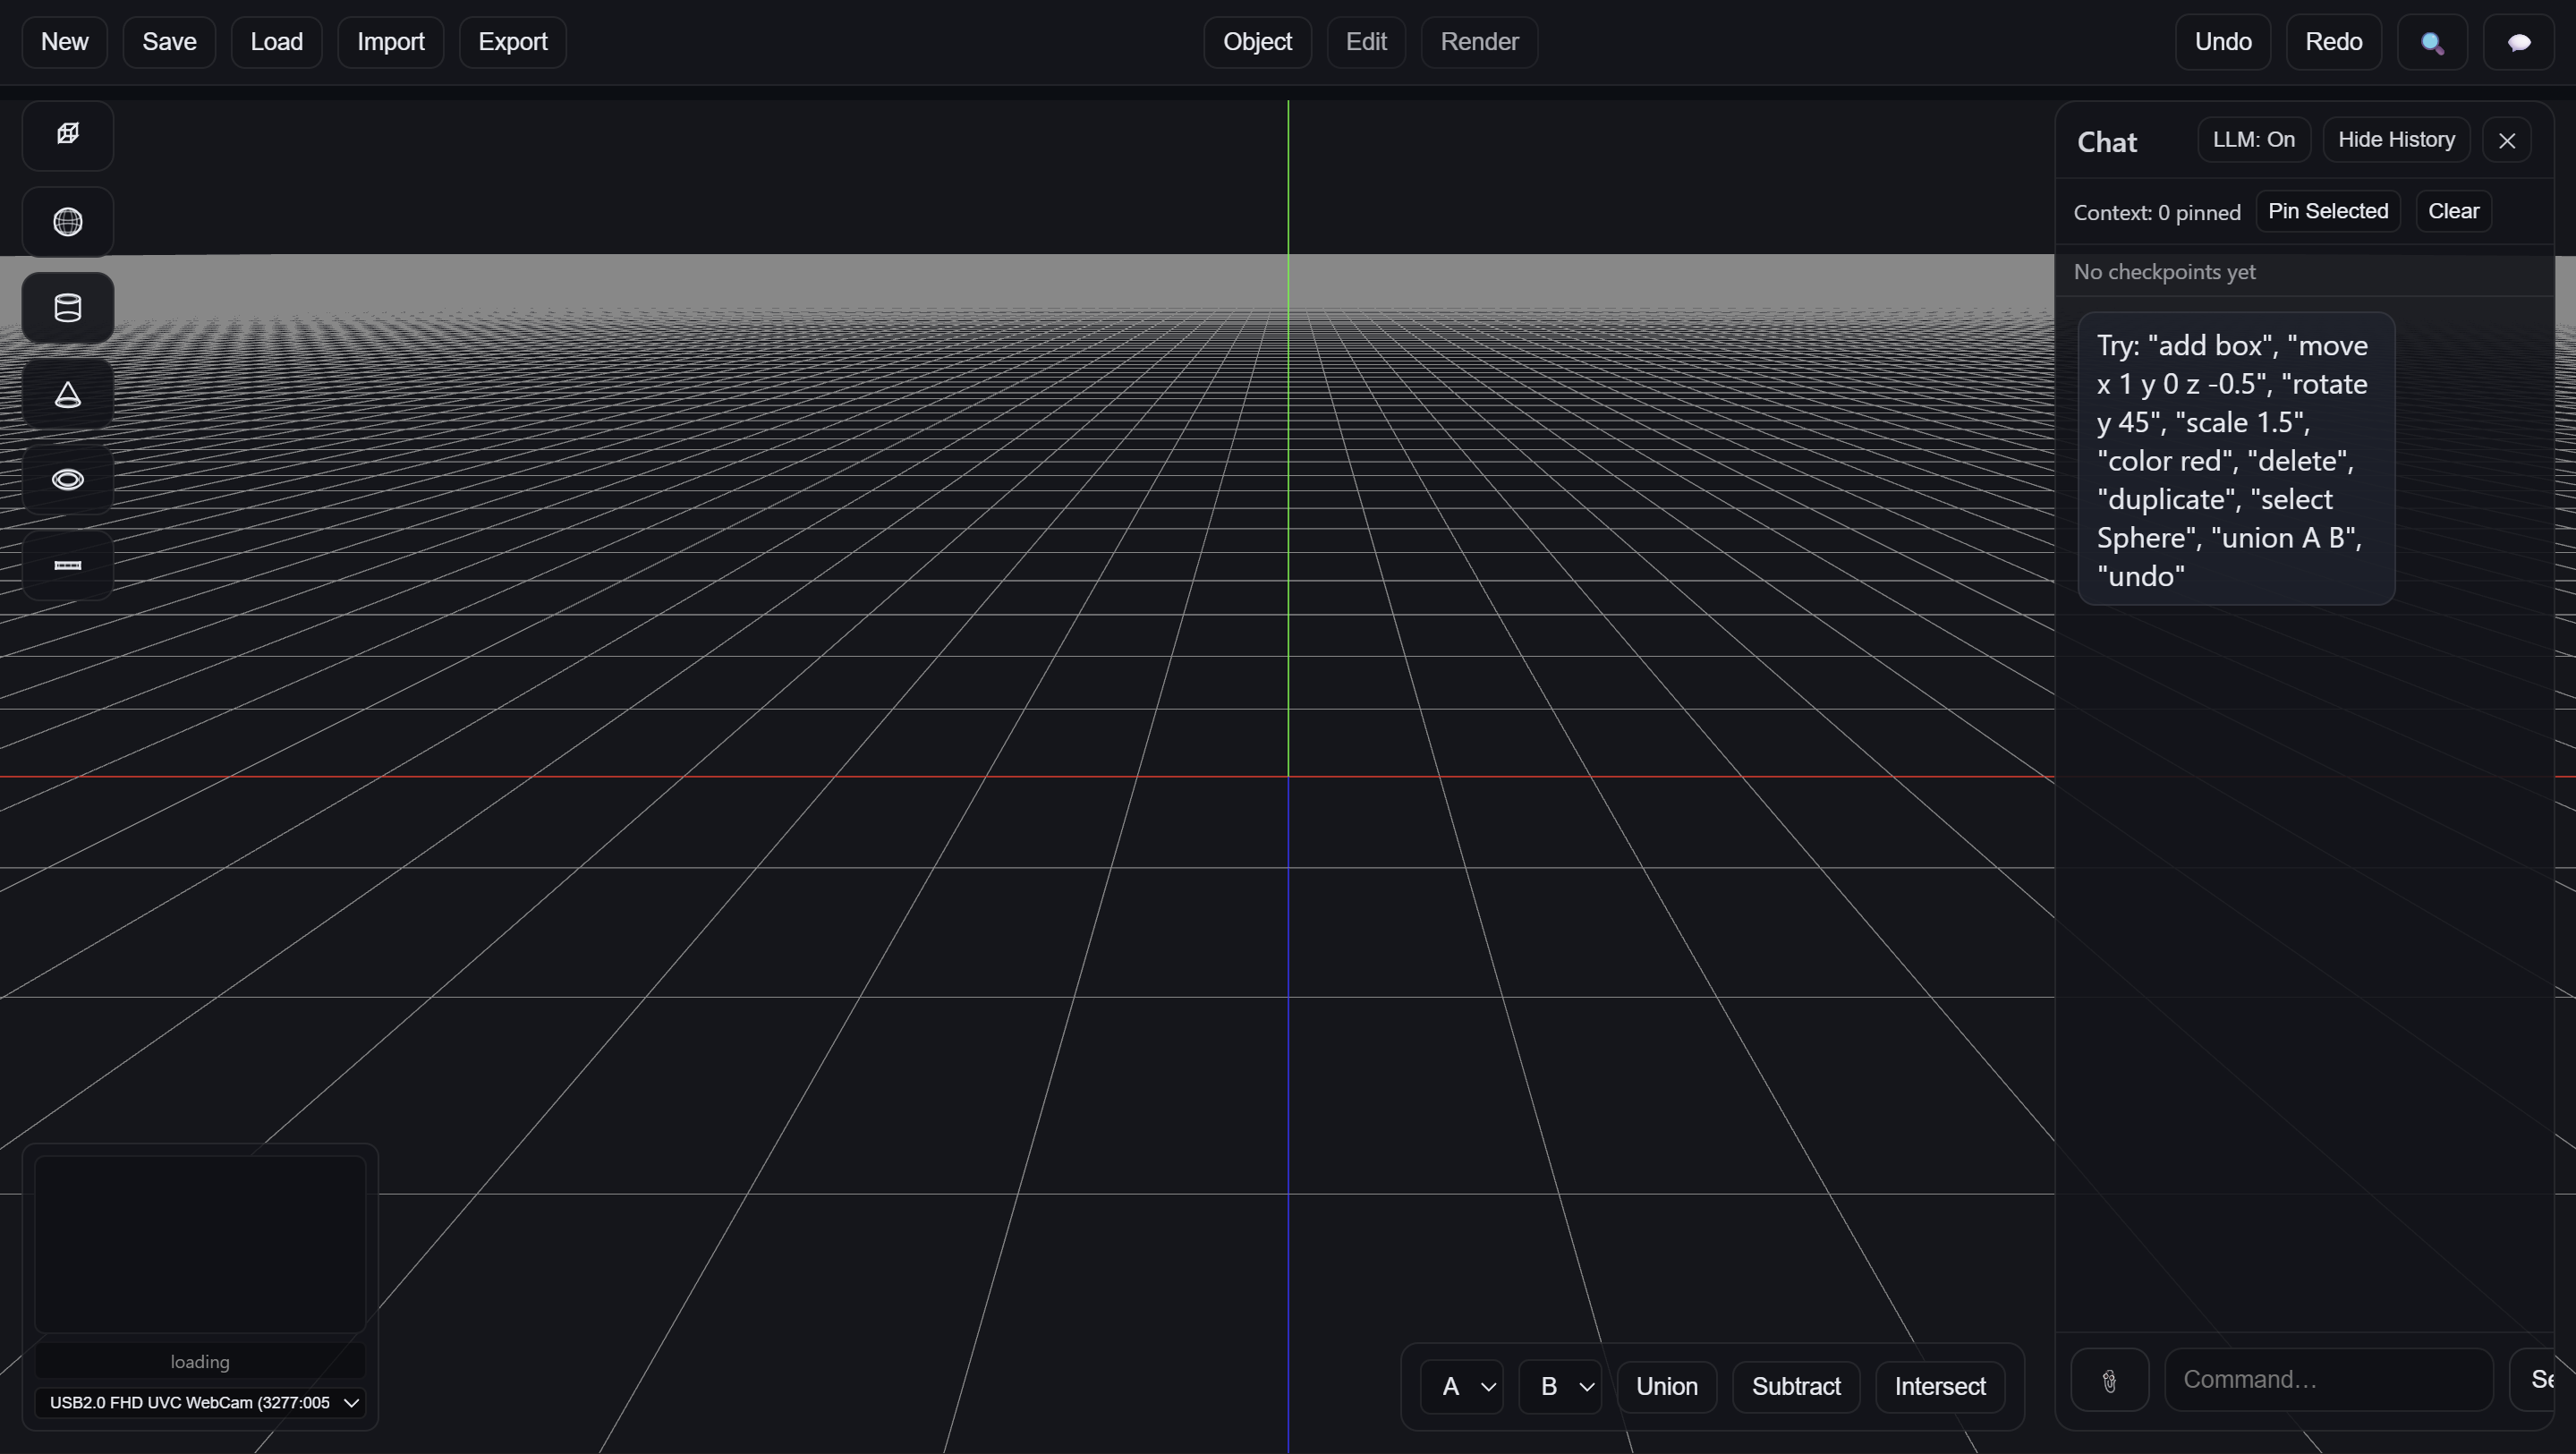Add a box primitive from sidebar
This screenshot has width=2576, height=1454.
pyautogui.click(x=67, y=134)
